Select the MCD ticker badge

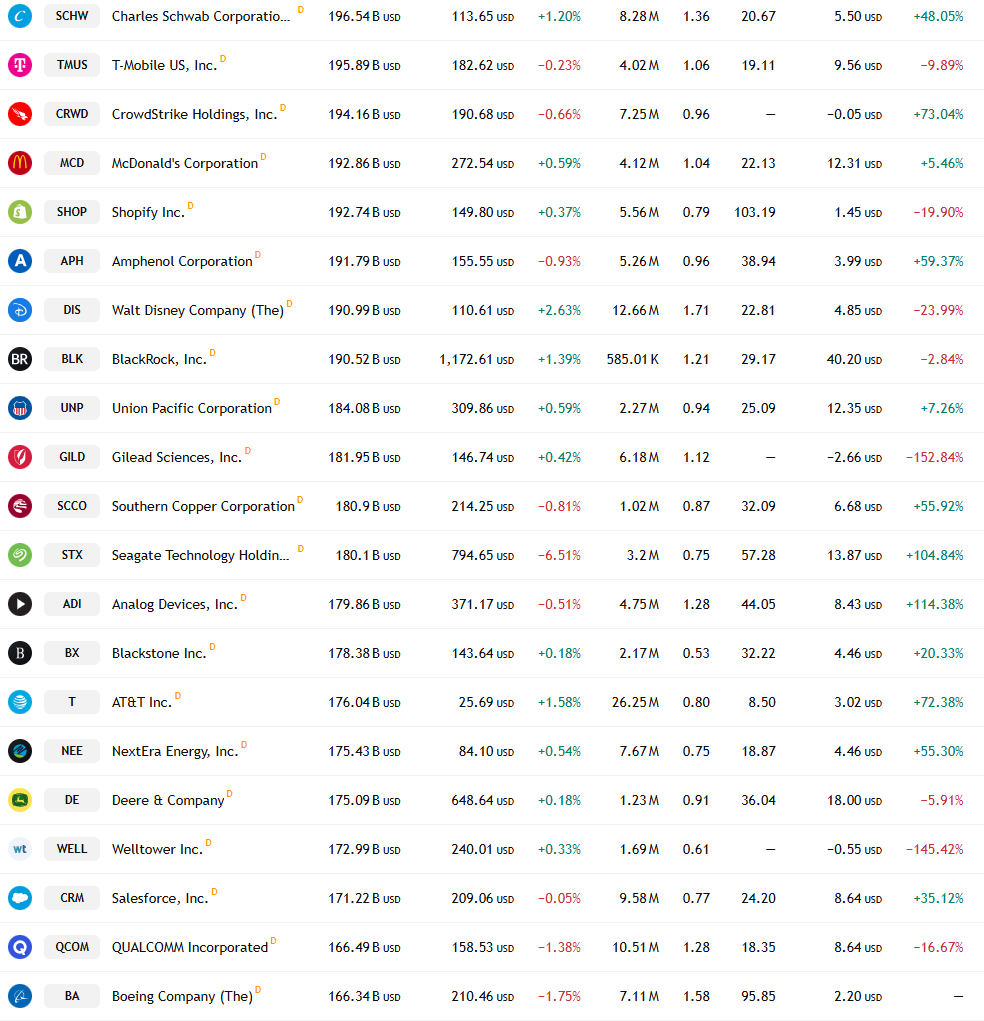pyautogui.click(x=72, y=163)
